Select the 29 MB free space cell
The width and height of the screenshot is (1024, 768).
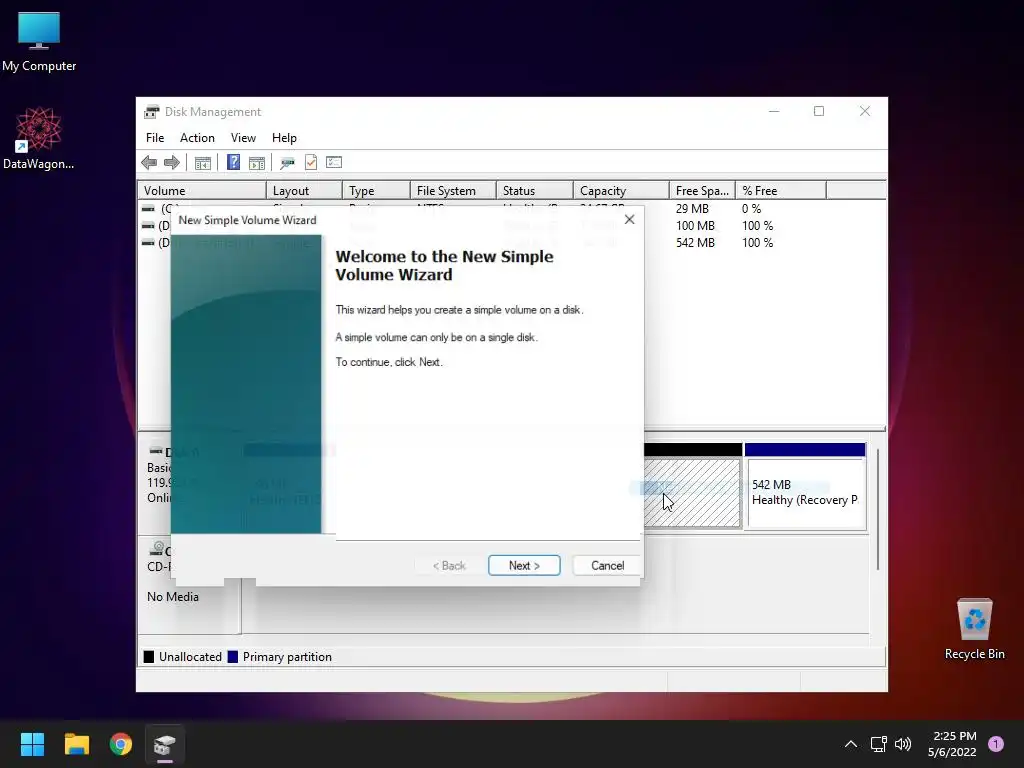click(692, 209)
